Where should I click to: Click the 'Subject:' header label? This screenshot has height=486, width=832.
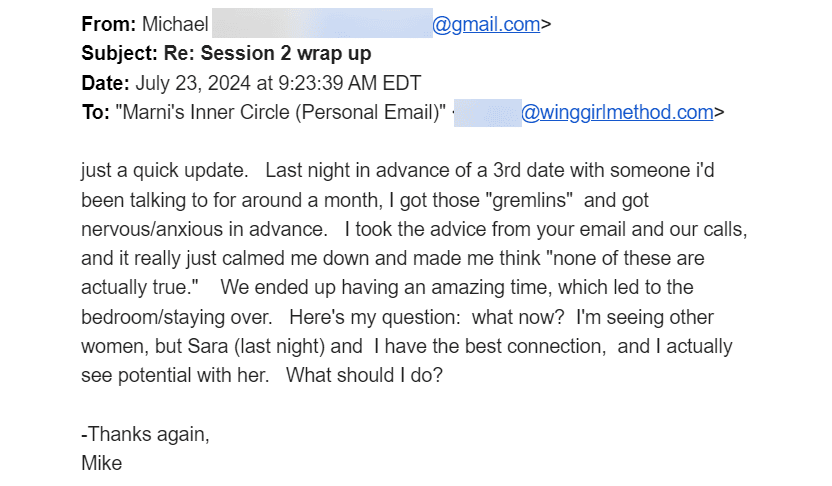pos(119,54)
